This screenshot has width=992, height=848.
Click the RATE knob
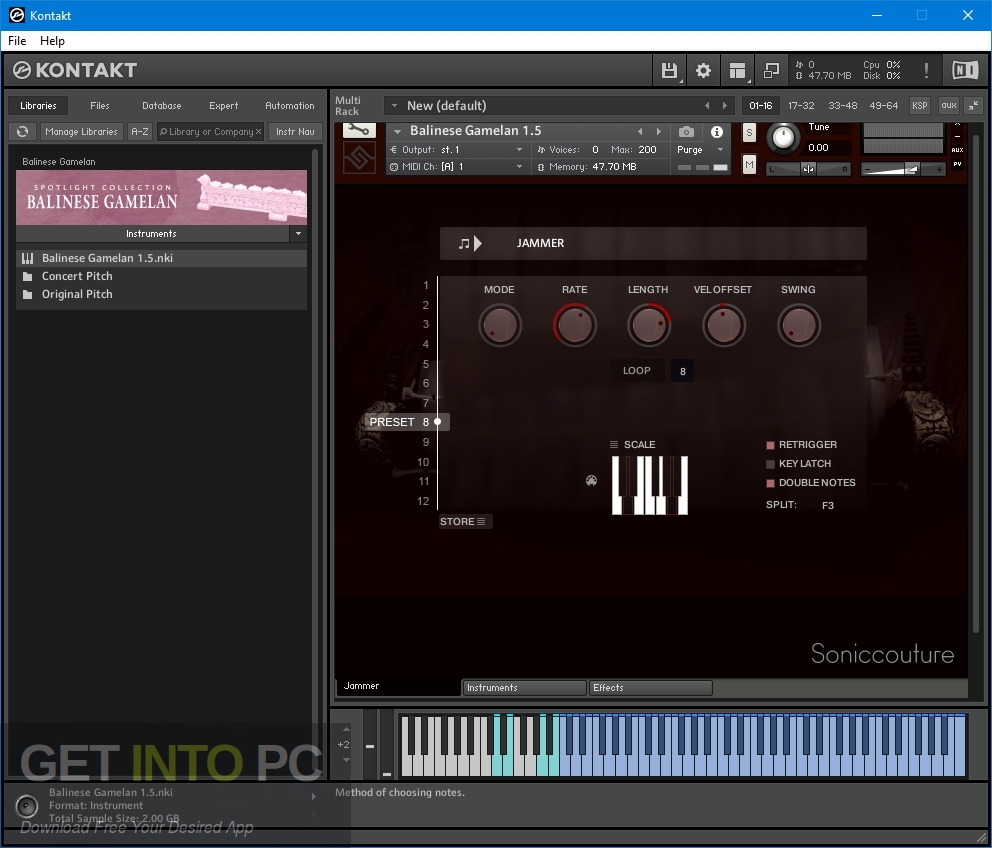click(x=574, y=325)
